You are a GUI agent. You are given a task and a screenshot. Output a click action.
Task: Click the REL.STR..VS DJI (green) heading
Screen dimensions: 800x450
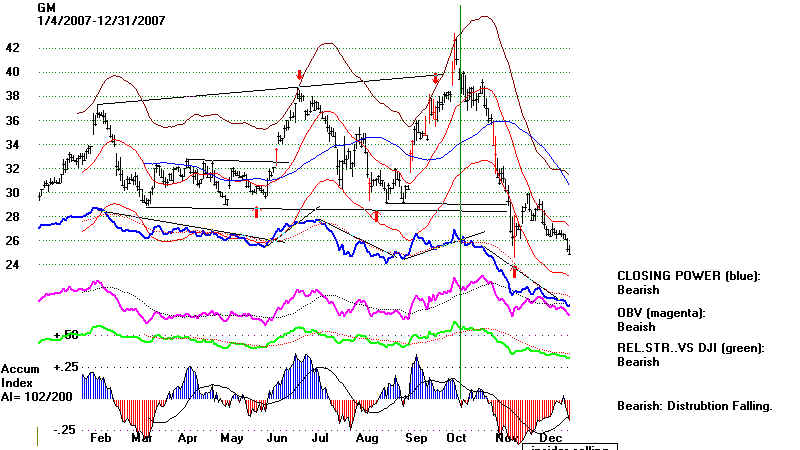click(691, 348)
